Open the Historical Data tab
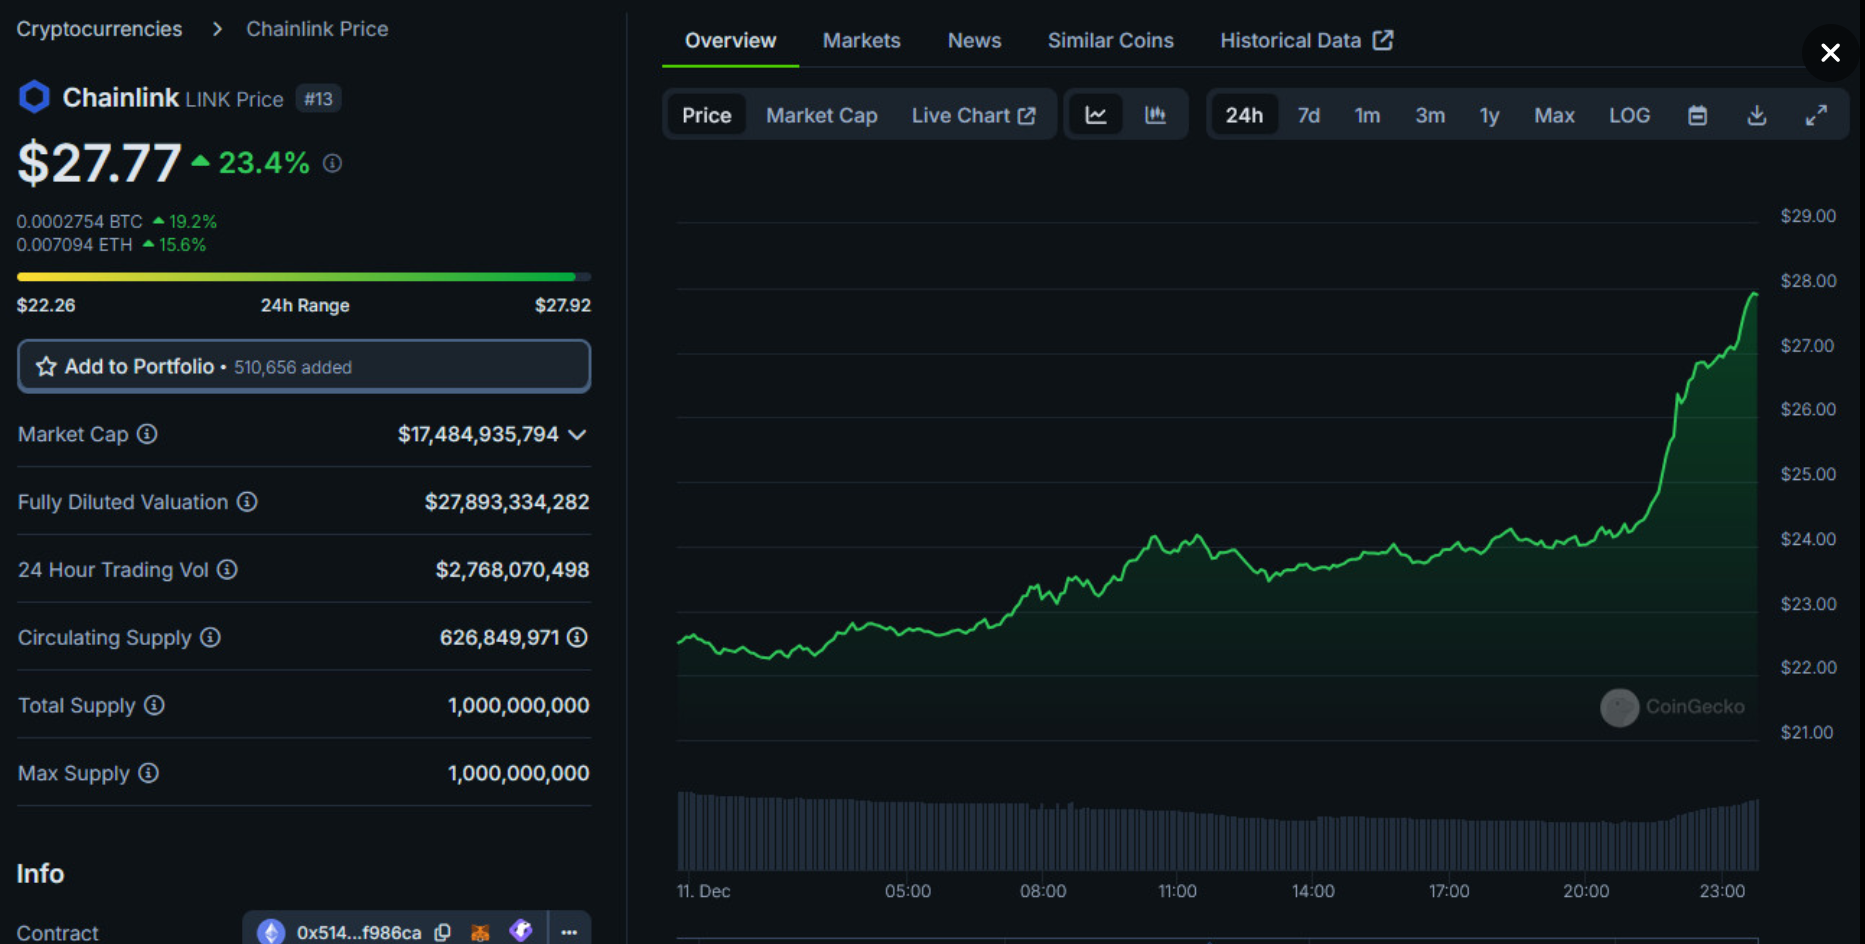Viewport: 1865px width, 944px height. tap(1306, 40)
